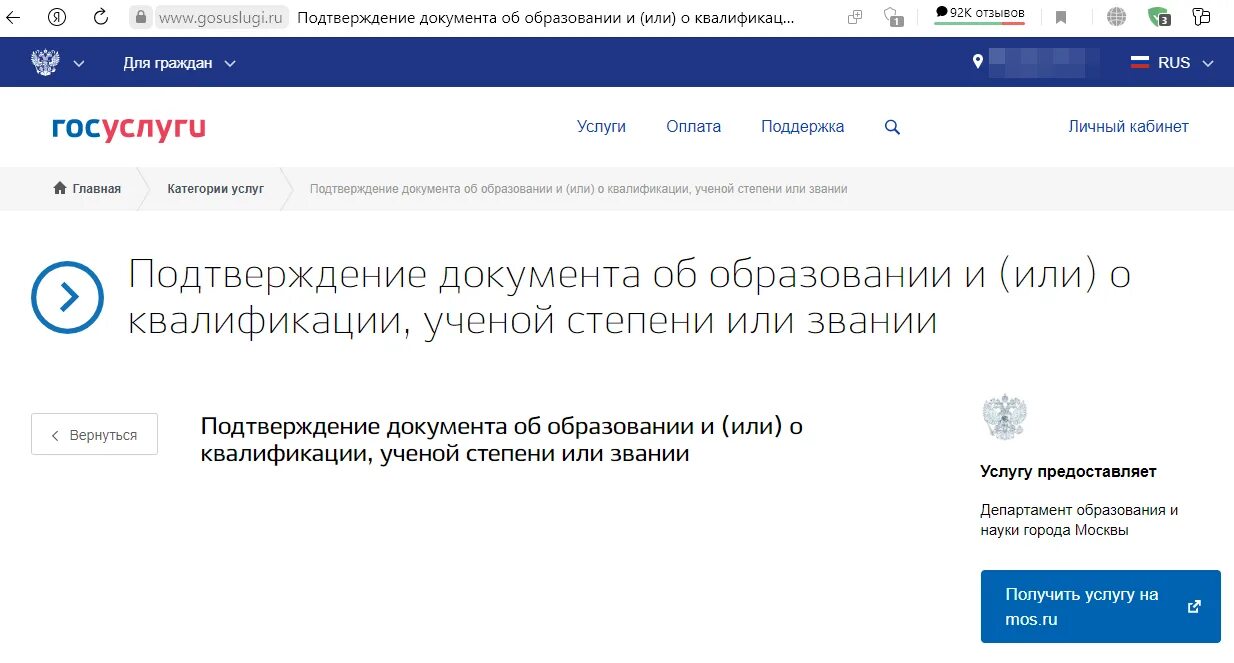
Task: Click the Услугу предоставляет heading
Action: click(x=1068, y=471)
